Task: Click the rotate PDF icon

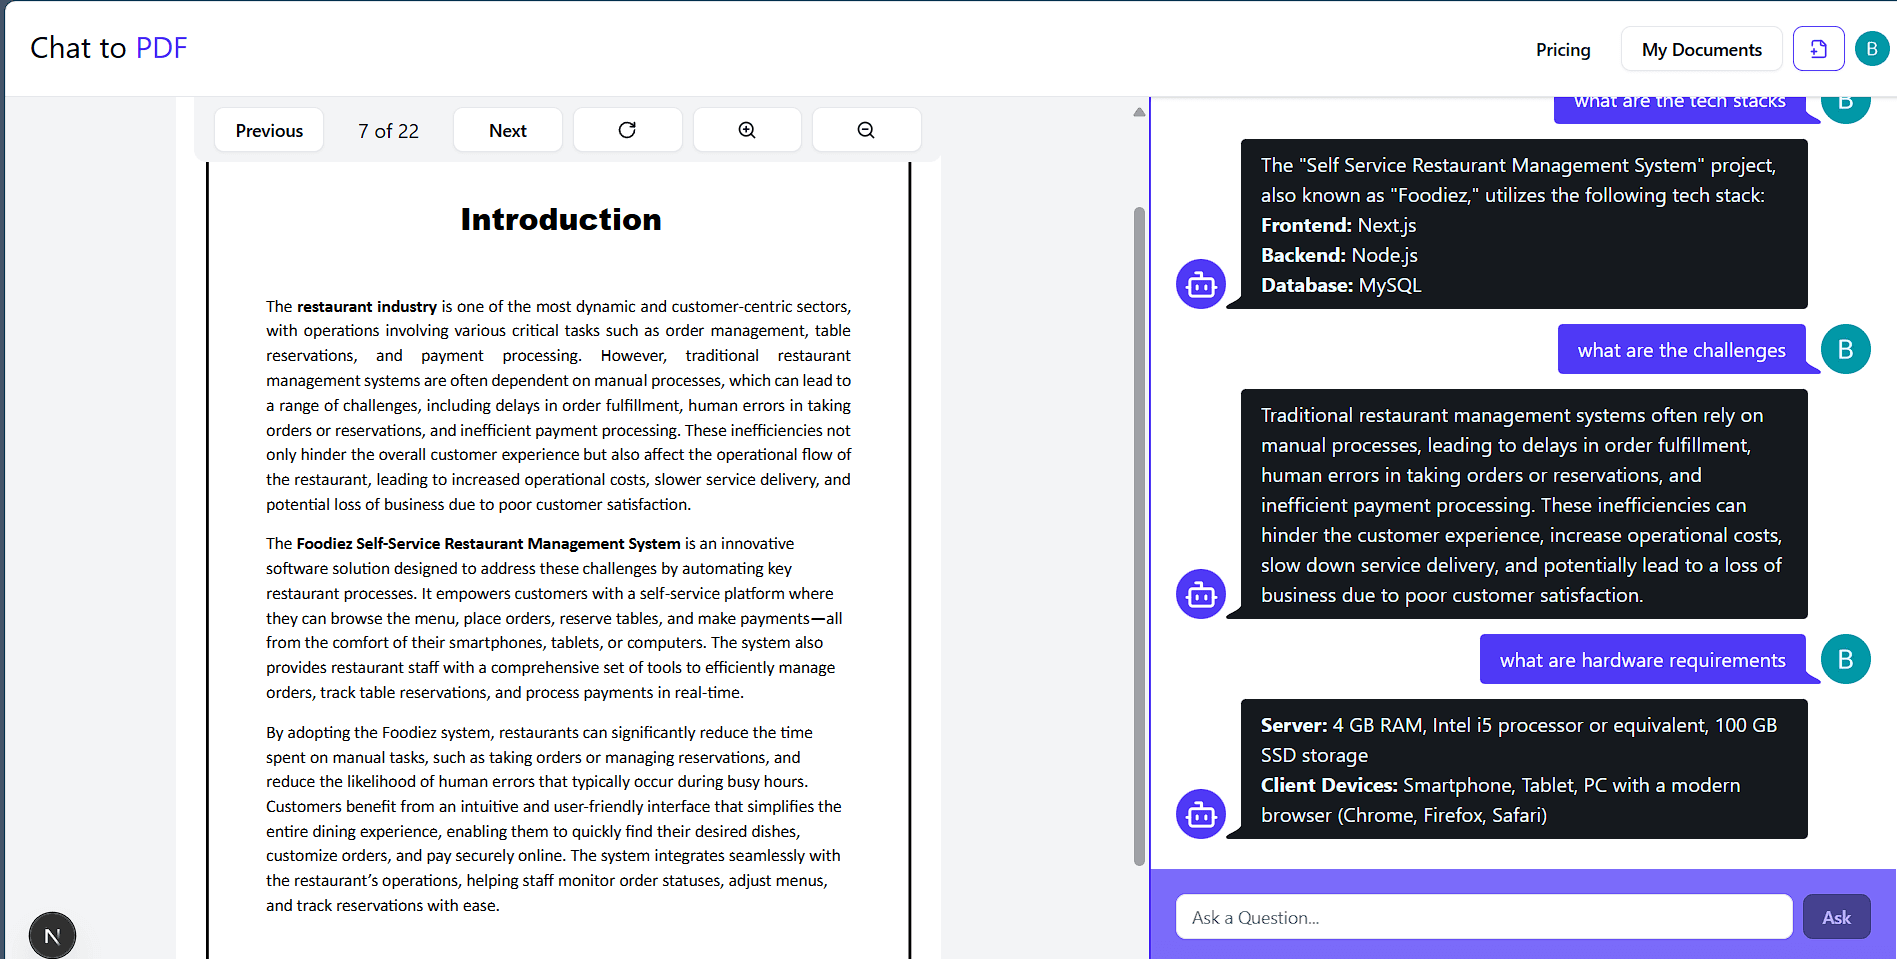Action: pos(627,130)
